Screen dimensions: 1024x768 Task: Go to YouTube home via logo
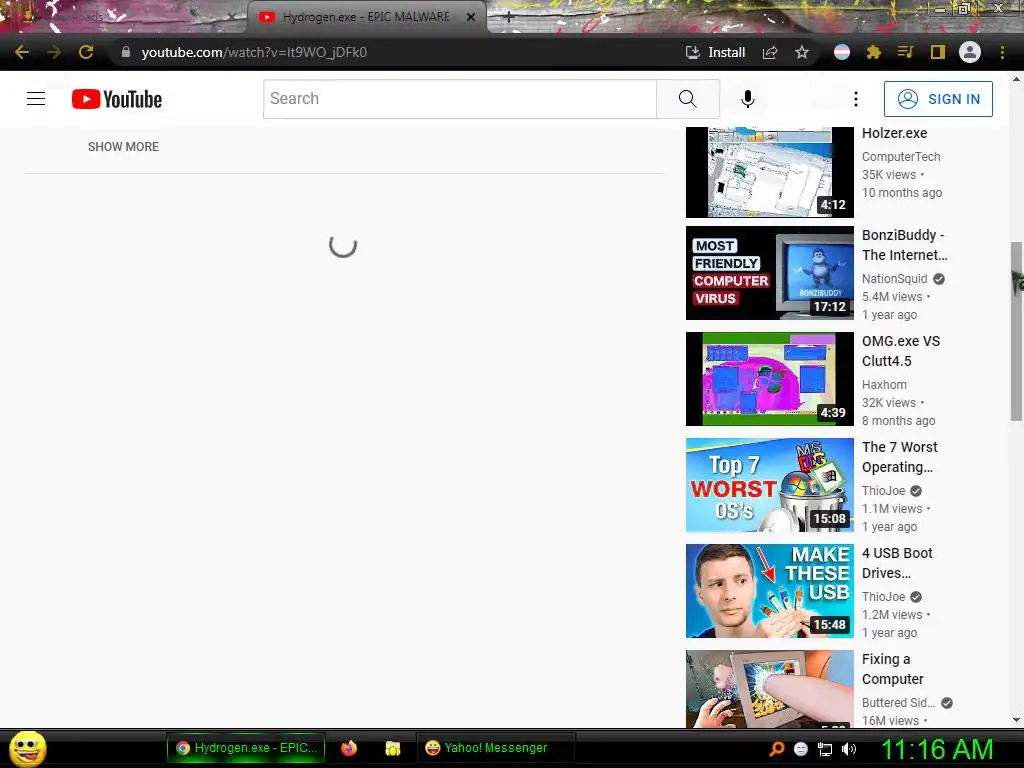(x=117, y=99)
